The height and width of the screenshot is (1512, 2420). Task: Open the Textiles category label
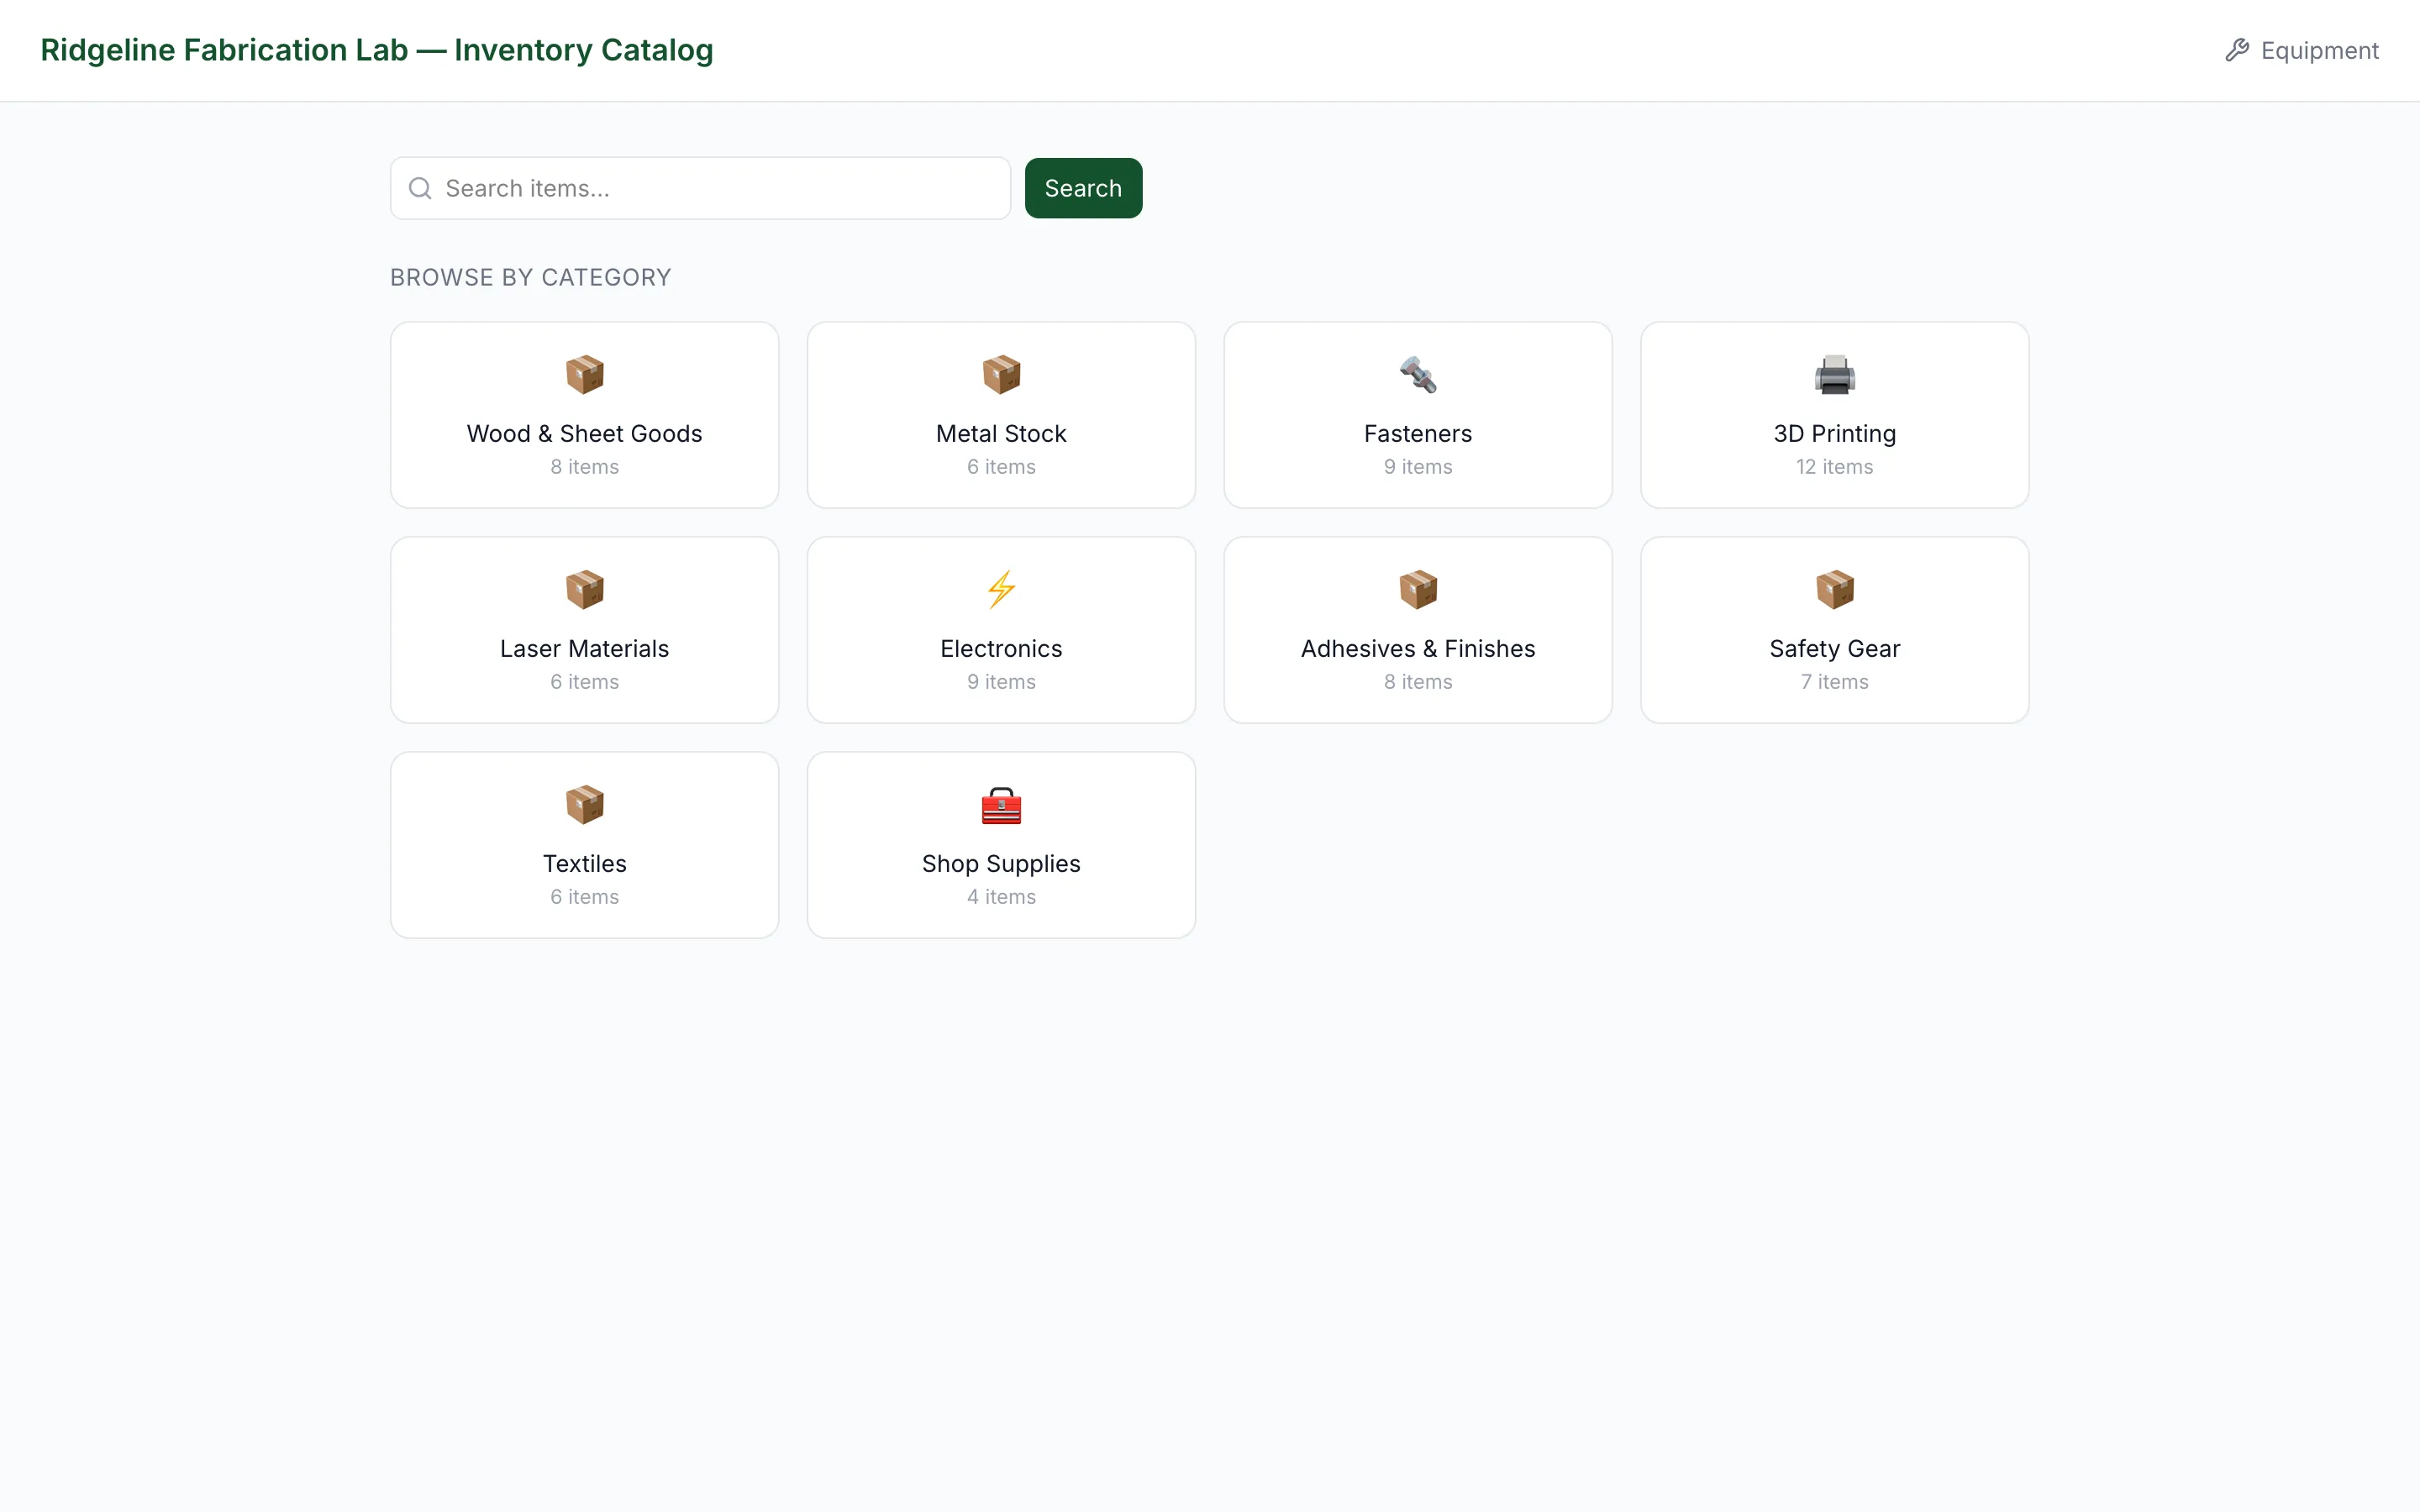pos(584,863)
